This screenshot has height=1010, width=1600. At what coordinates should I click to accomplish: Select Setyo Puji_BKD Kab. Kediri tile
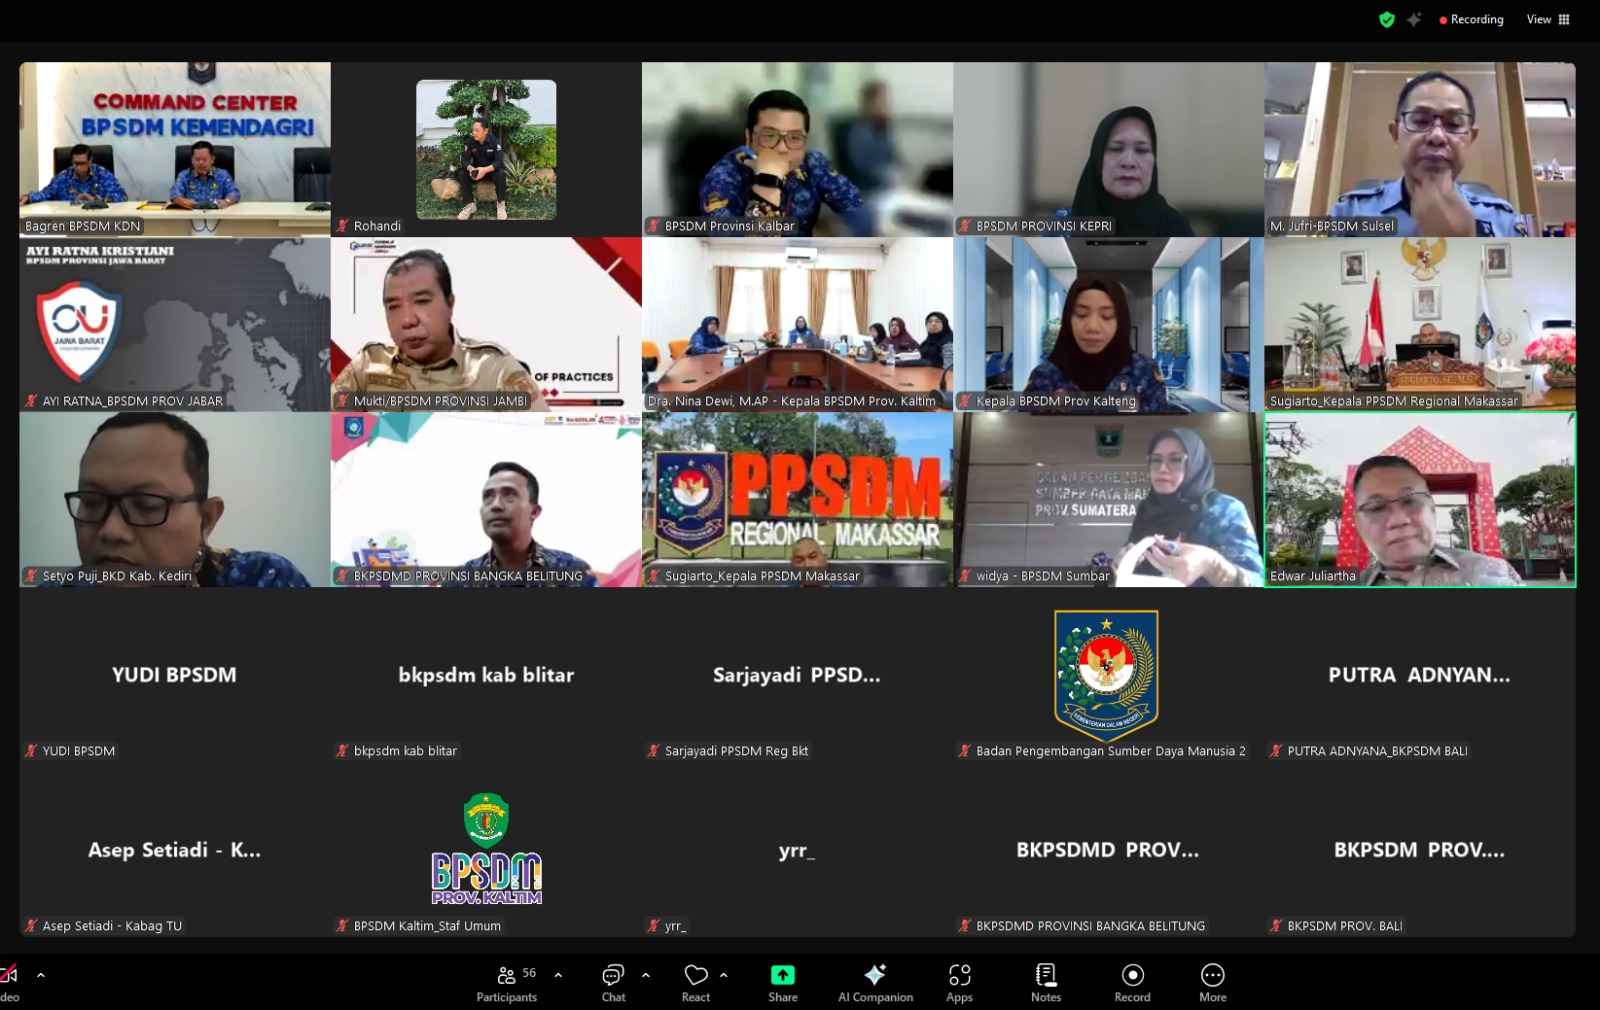point(175,499)
